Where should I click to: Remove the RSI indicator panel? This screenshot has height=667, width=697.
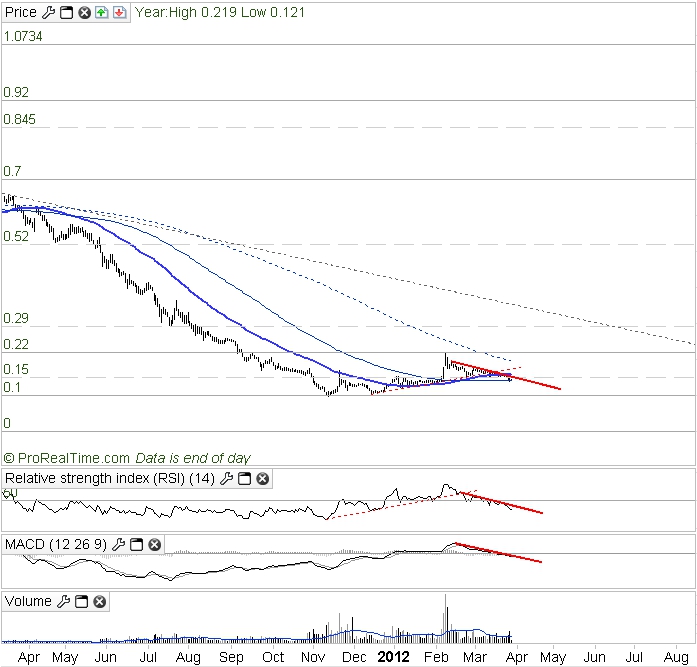[263, 479]
